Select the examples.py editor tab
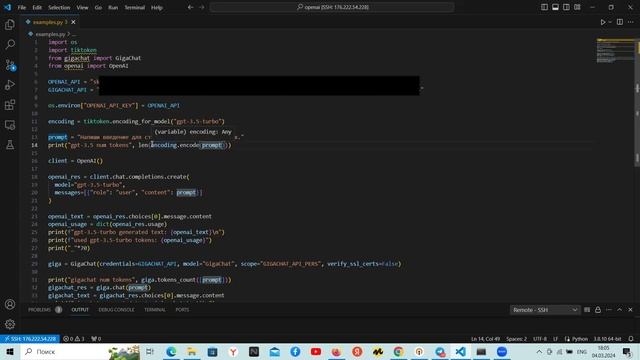 50,22
